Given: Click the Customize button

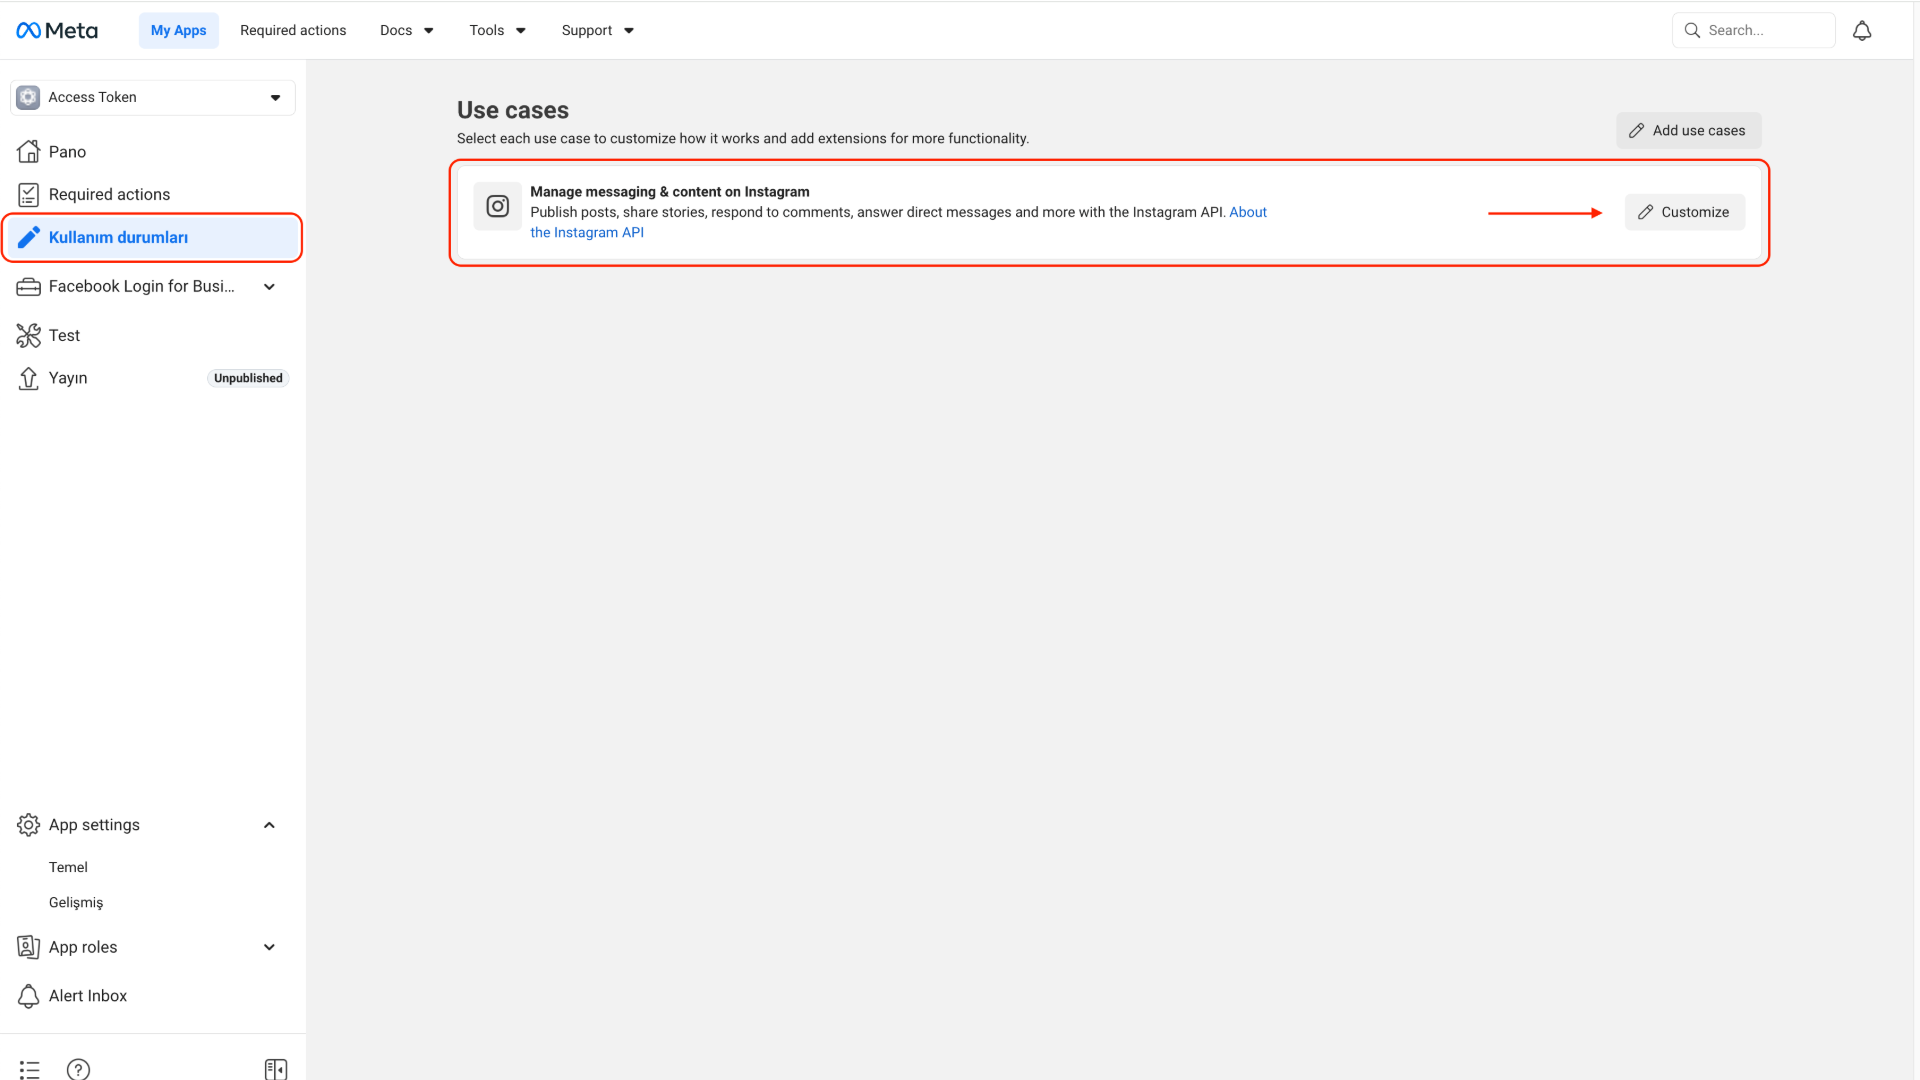Looking at the screenshot, I should click(x=1685, y=213).
